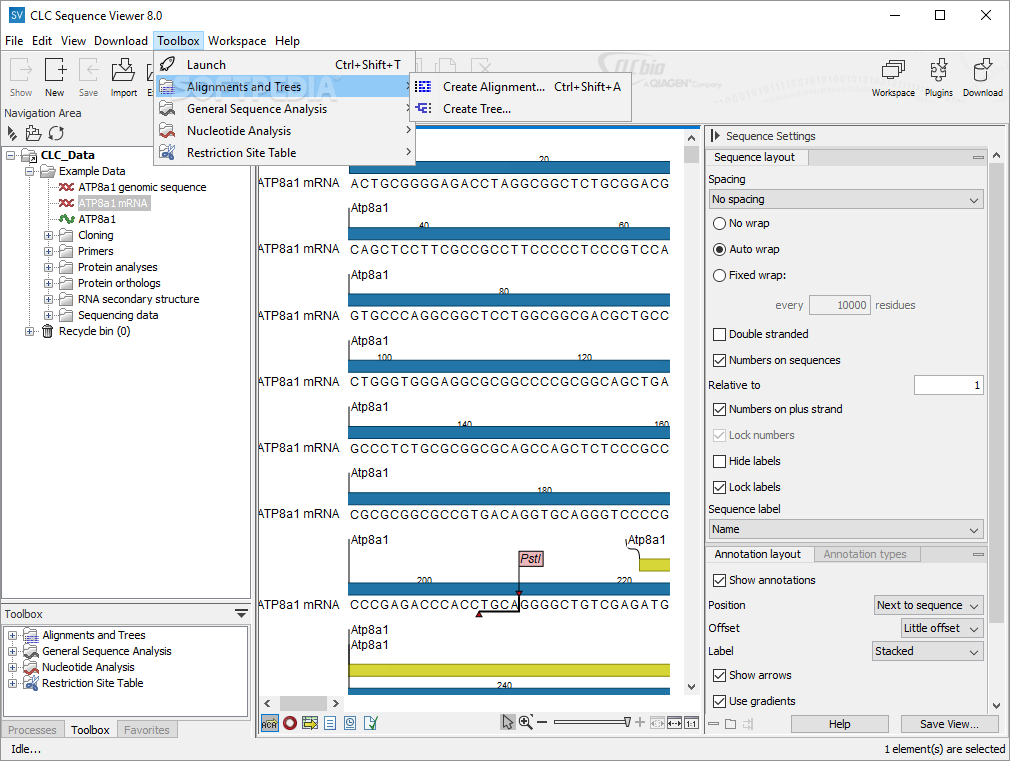Expand the Recycle bin tree node
This screenshot has height=761, width=1010.
29,331
